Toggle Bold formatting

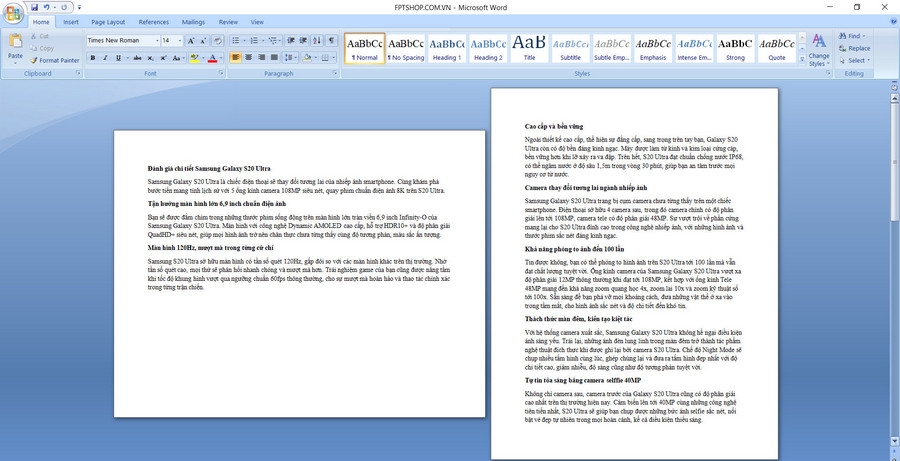click(92, 58)
